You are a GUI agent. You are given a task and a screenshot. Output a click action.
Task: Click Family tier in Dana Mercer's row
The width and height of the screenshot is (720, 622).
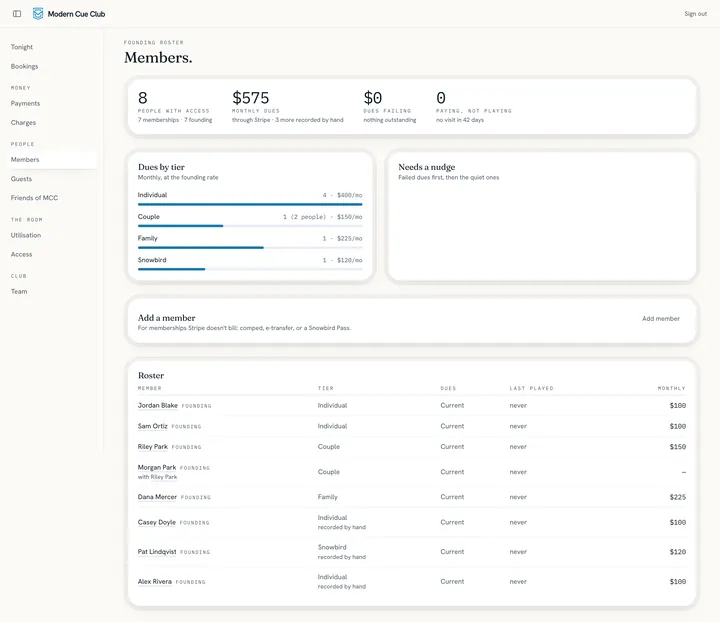click(x=327, y=497)
